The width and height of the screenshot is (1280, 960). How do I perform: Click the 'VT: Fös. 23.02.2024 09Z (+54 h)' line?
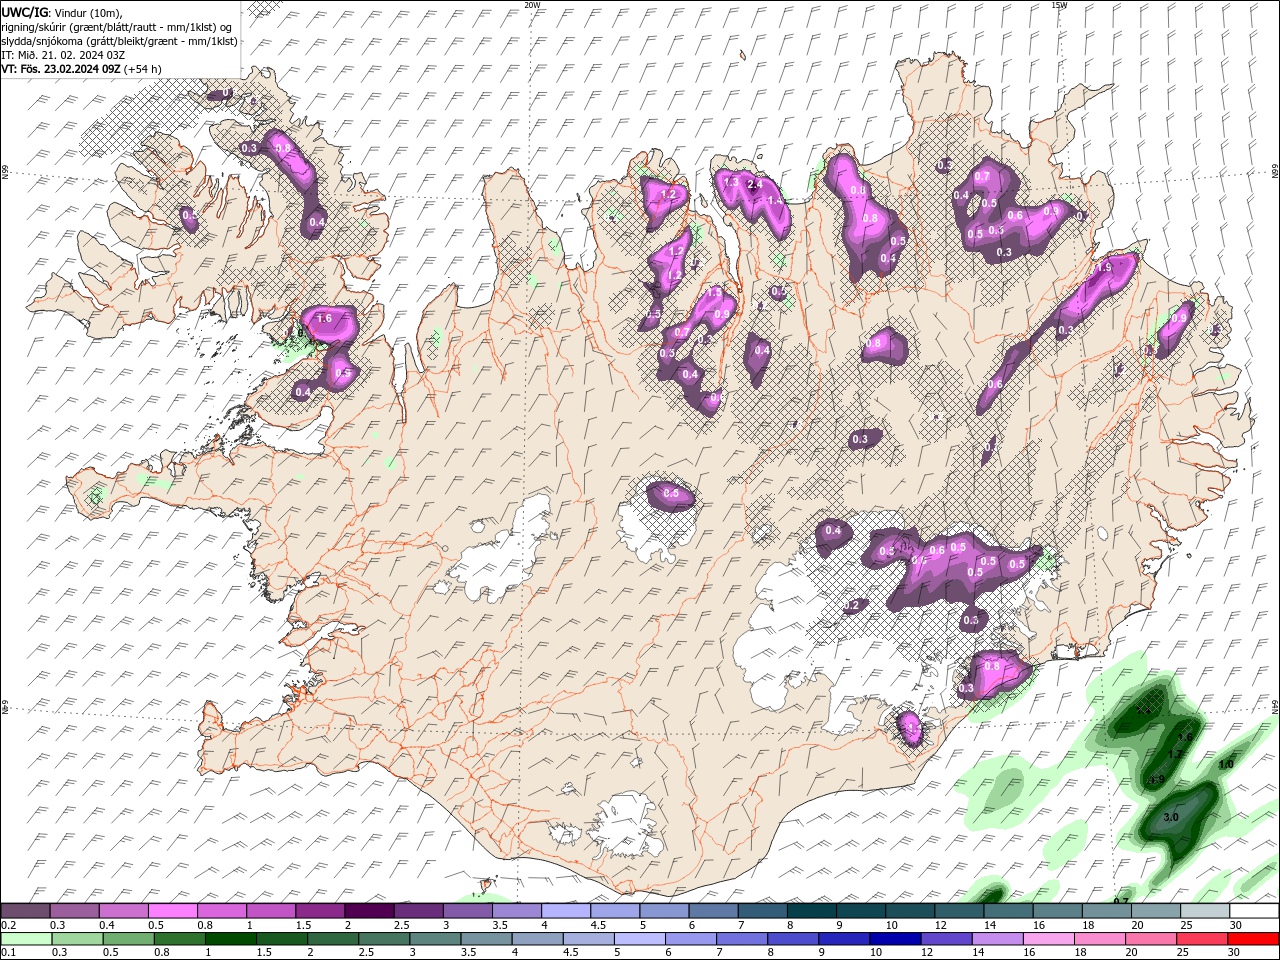[x=82, y=69]
